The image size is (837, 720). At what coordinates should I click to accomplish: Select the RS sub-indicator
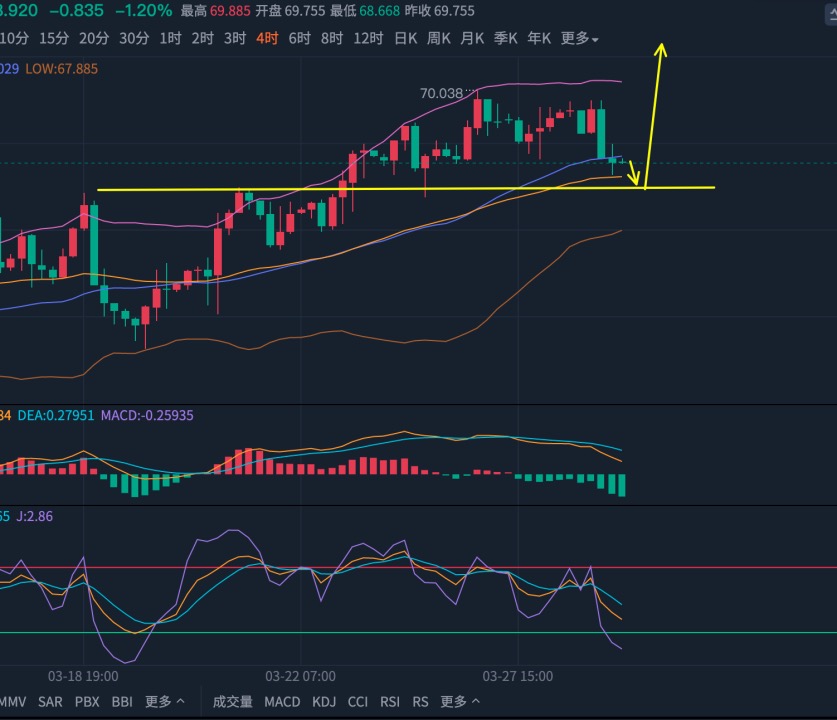(421, 702)
